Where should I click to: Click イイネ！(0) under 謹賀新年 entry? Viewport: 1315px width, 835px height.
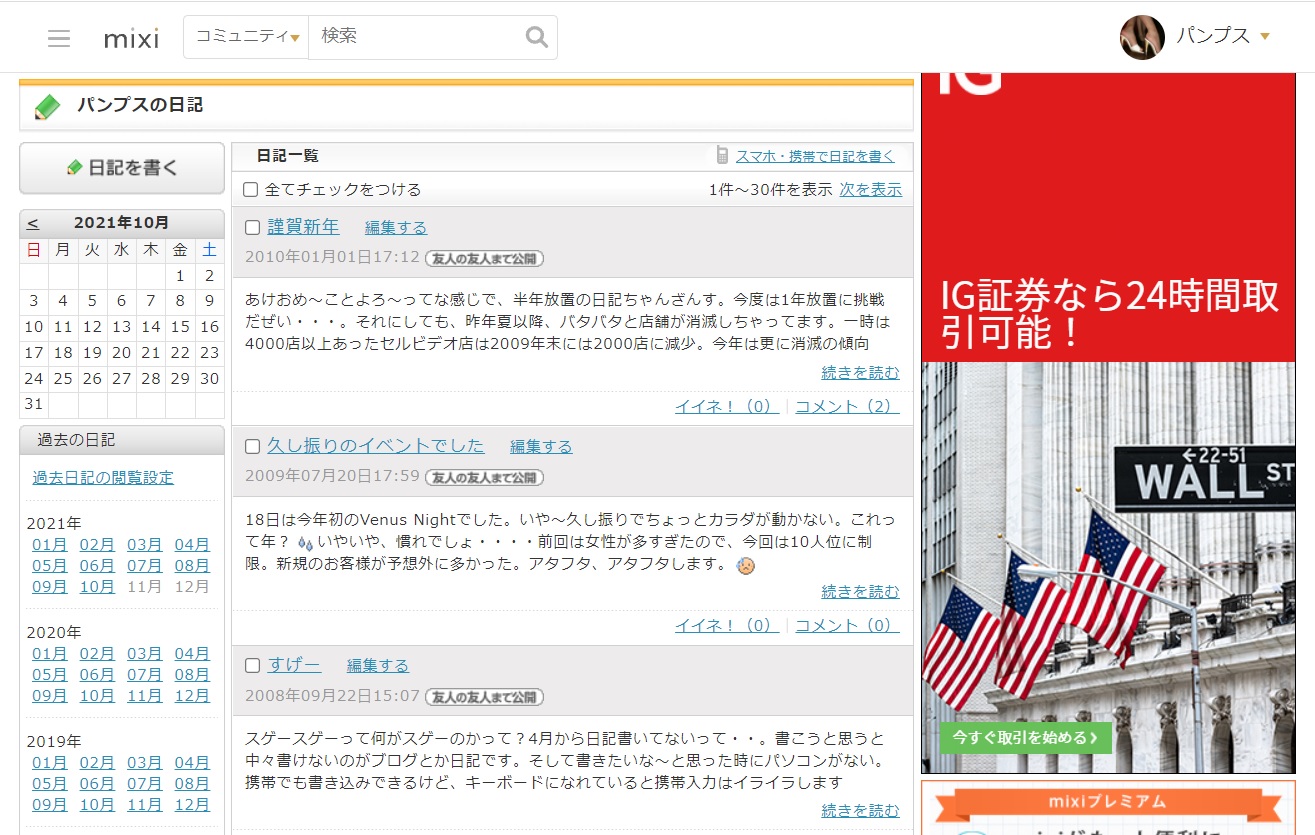coord(727,406)
